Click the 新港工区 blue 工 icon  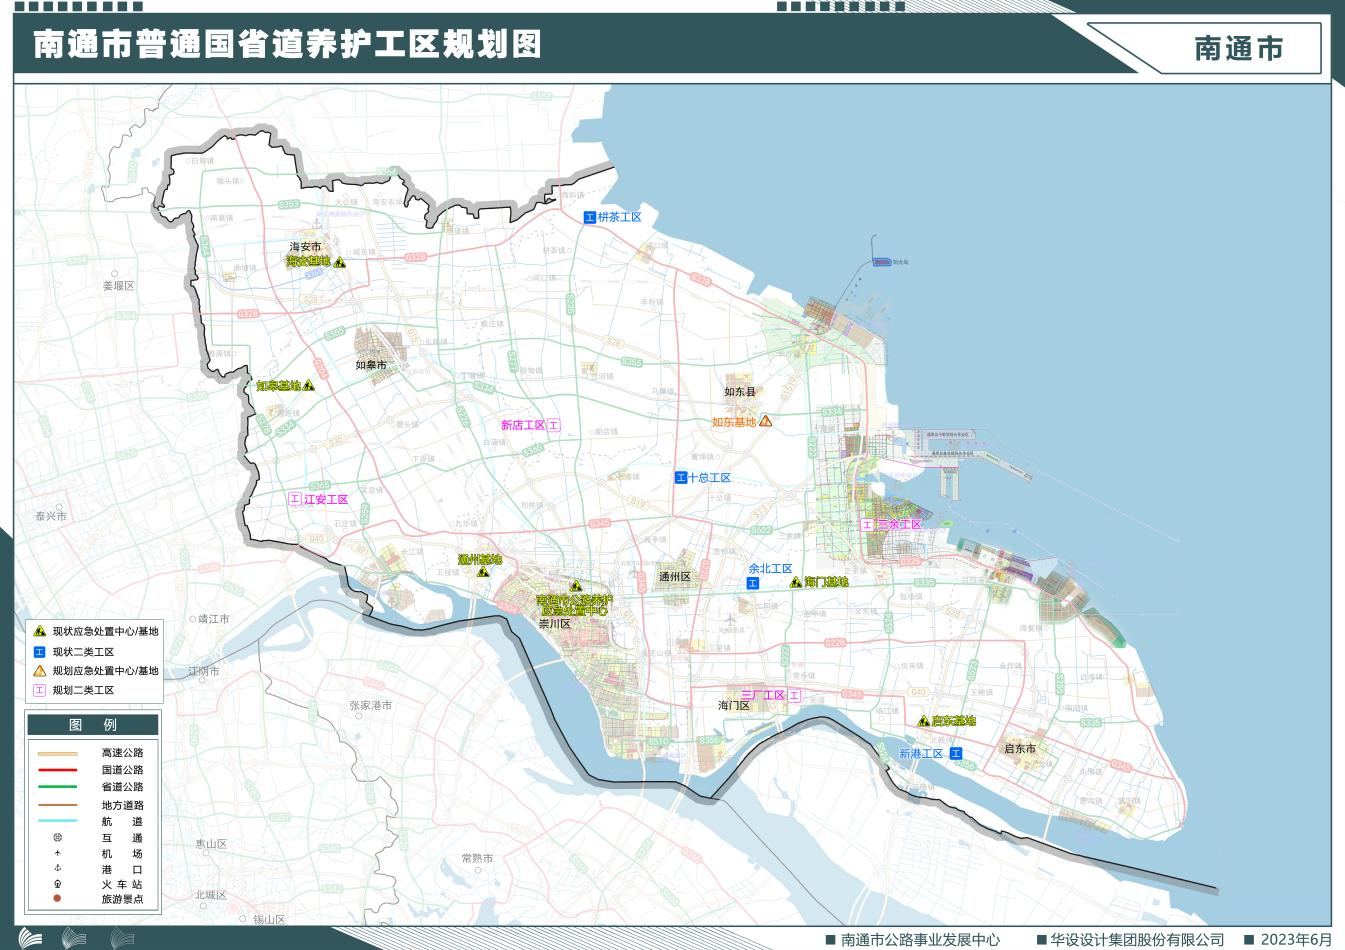click(x=955, y=753)
